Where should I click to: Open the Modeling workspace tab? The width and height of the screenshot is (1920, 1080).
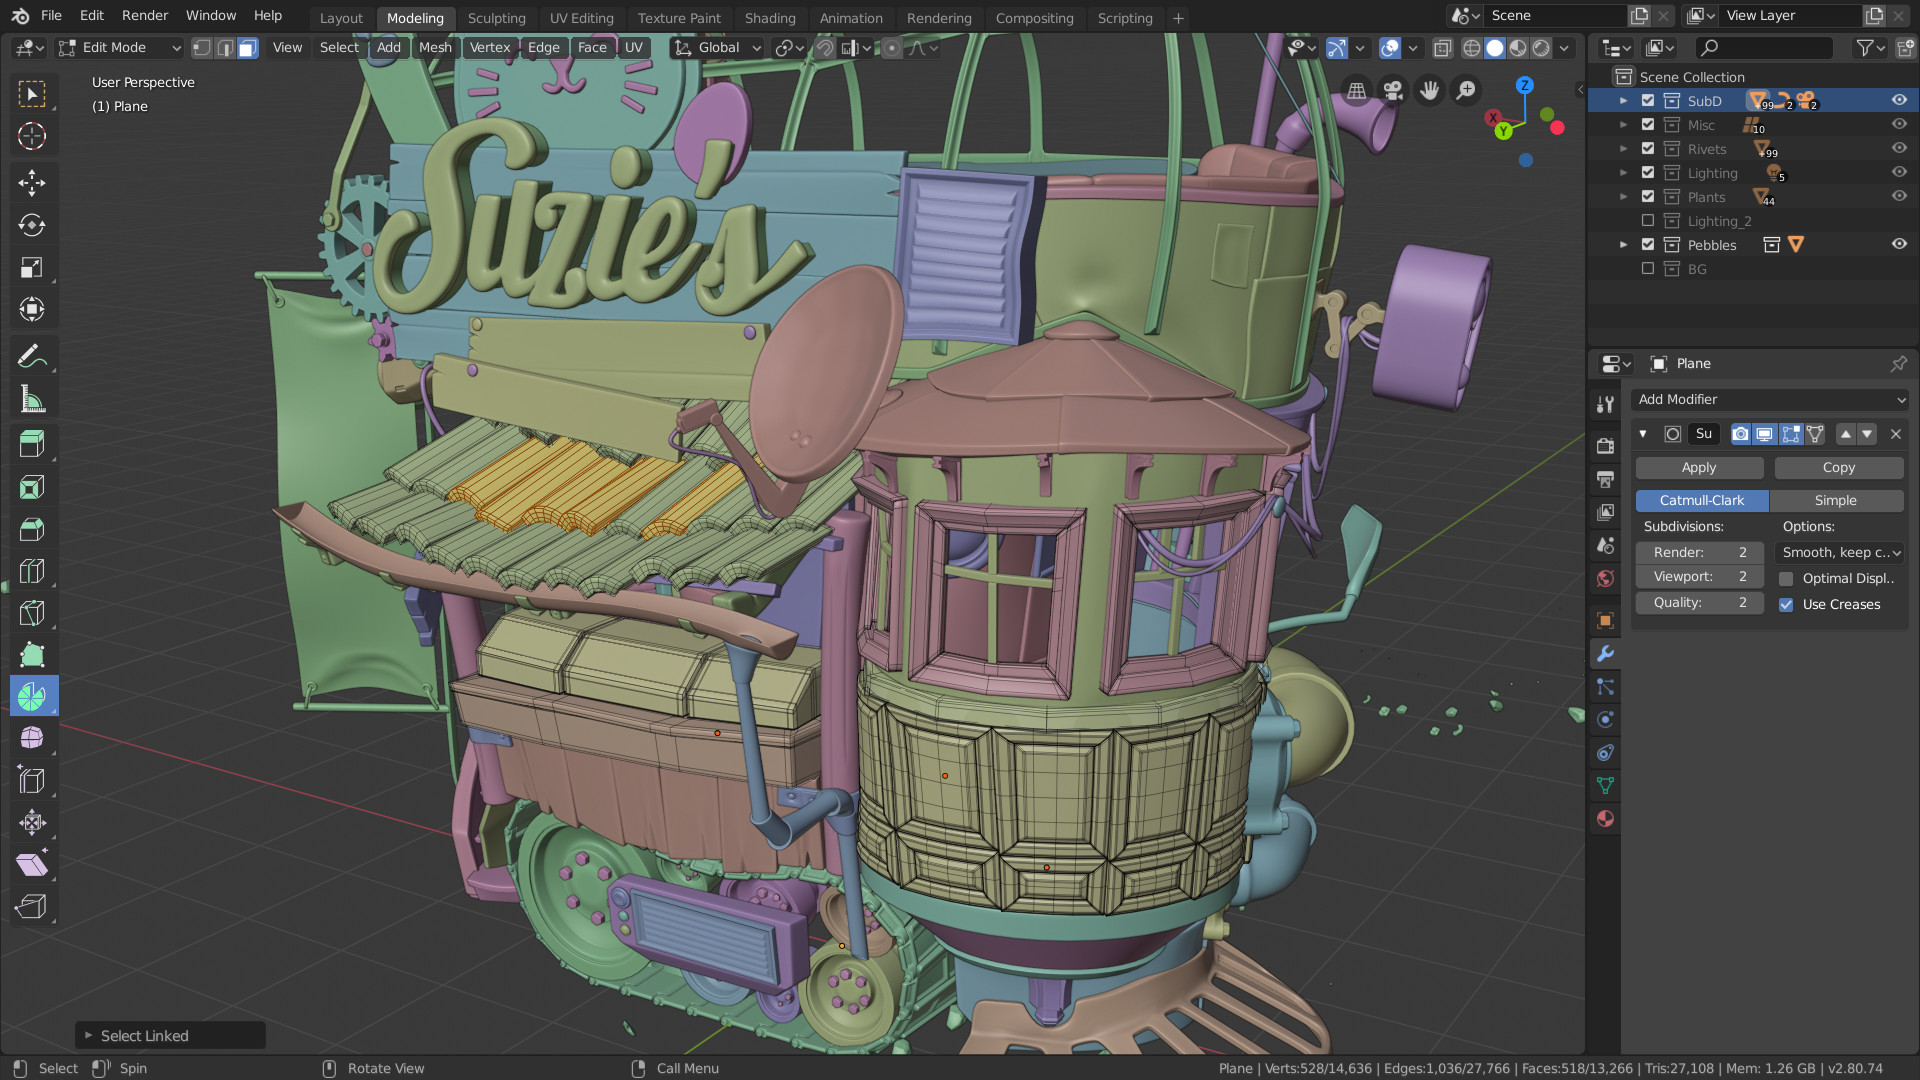click(x=414, y=17)
